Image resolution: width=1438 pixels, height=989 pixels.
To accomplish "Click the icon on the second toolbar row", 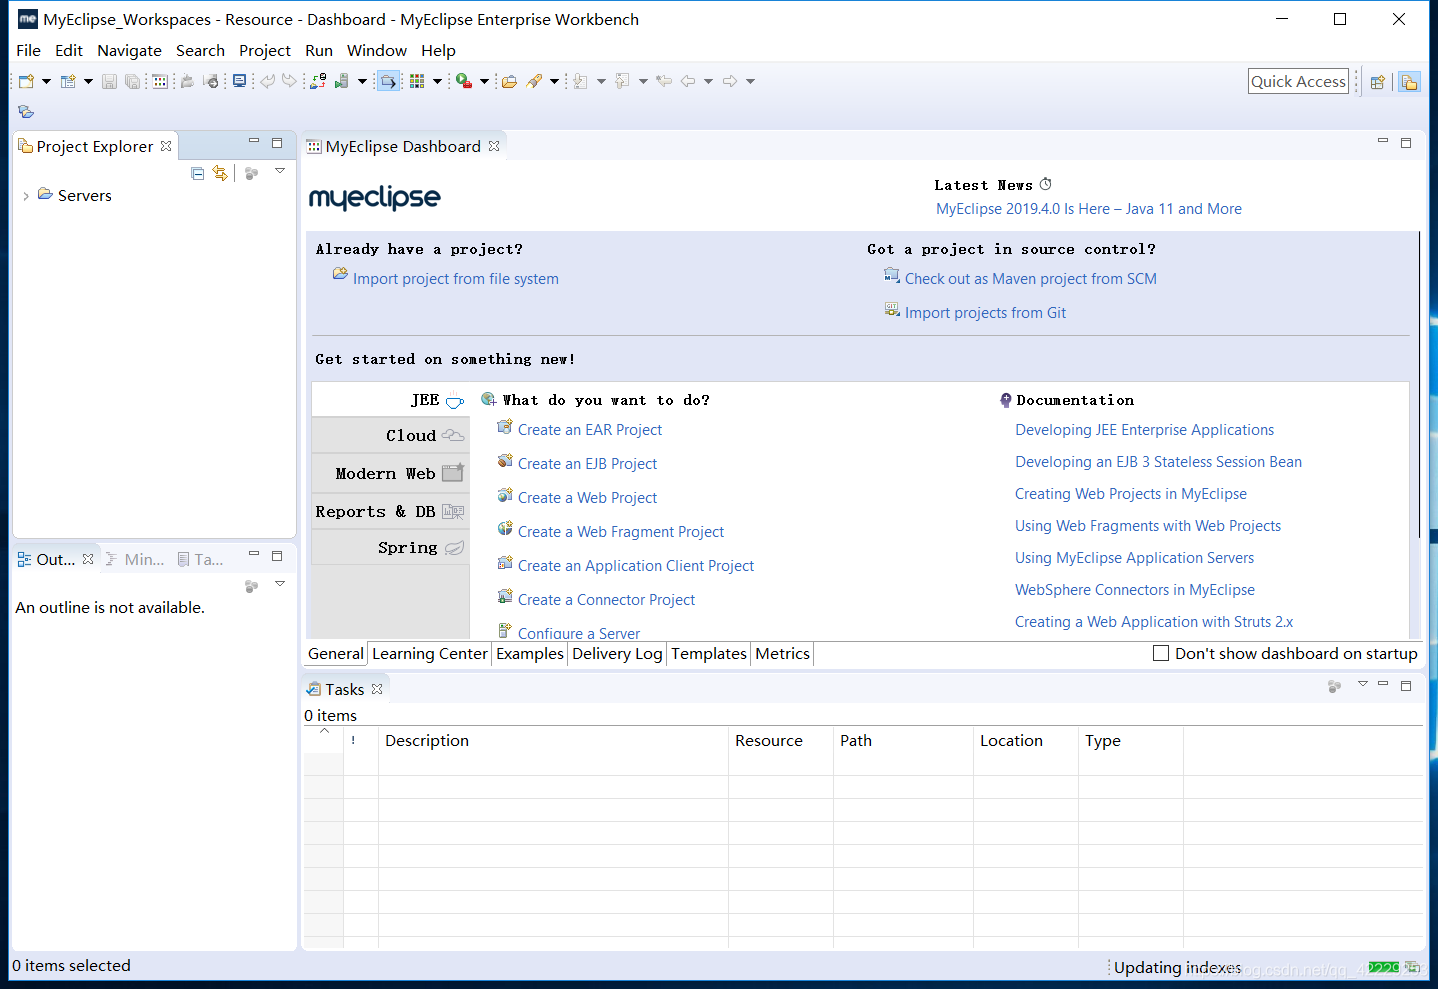I will pyautogui.click(x=26, y=112).
